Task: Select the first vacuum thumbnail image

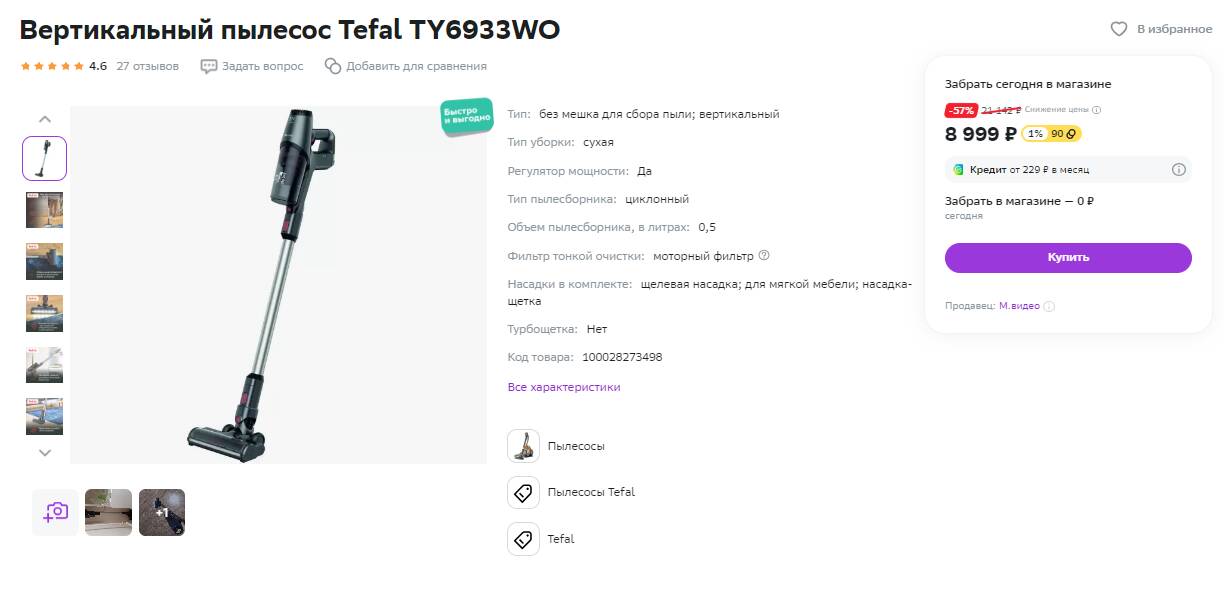Action: (x=44, y=158)
